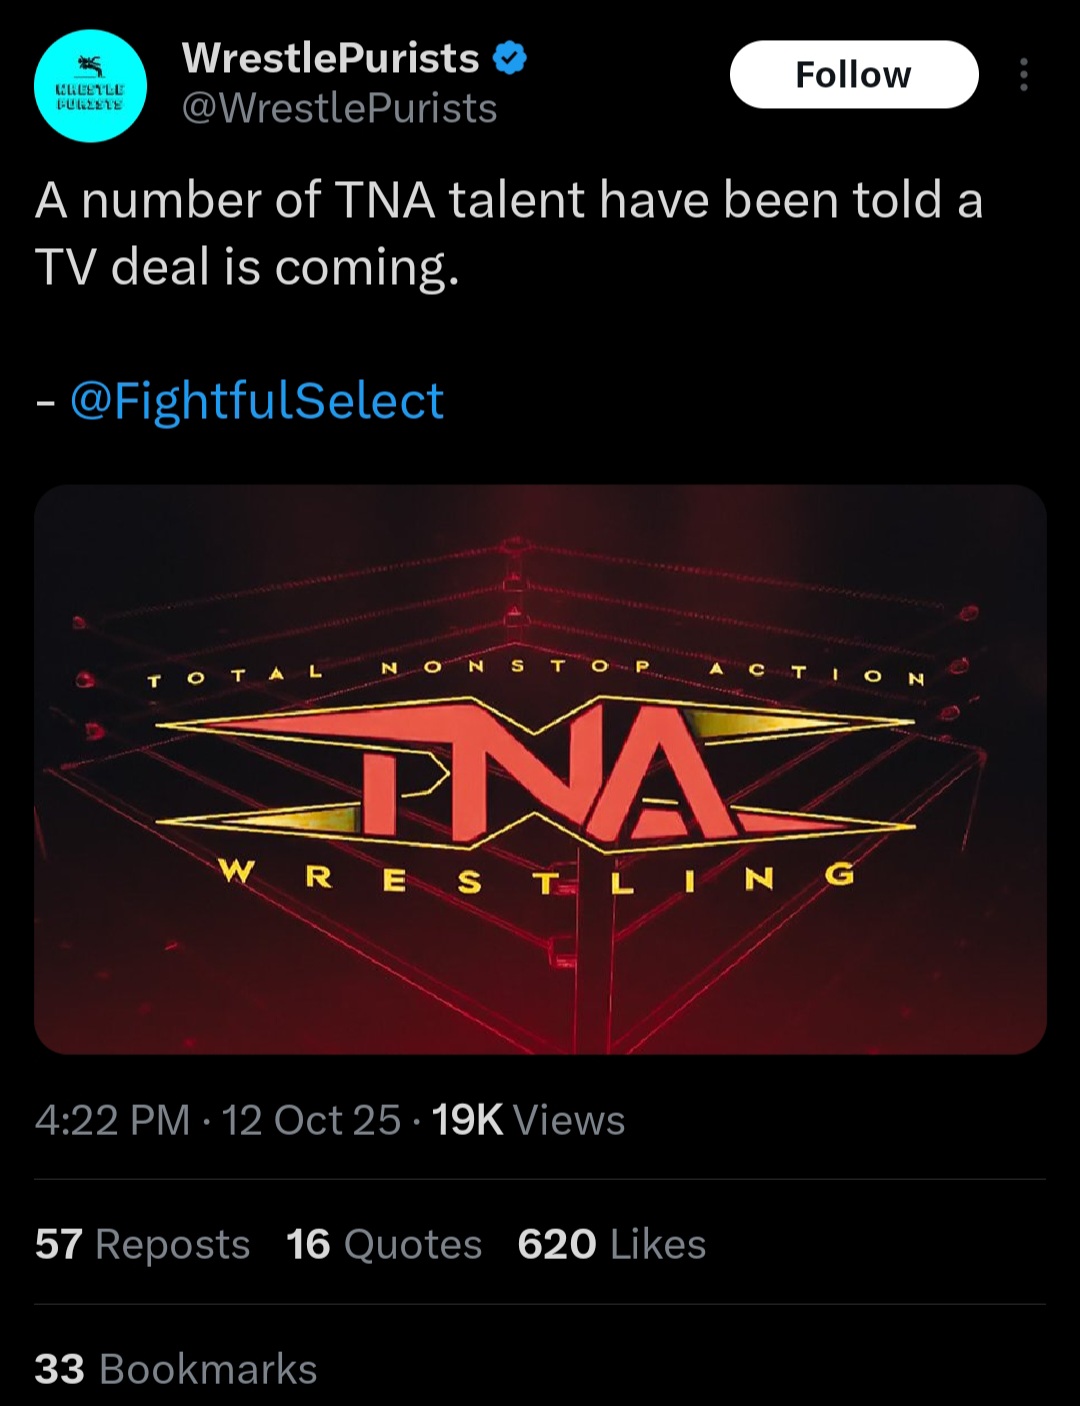Screen dimensions: 1080x1406
Task: Click the blue verified badge
Action: 510,59
